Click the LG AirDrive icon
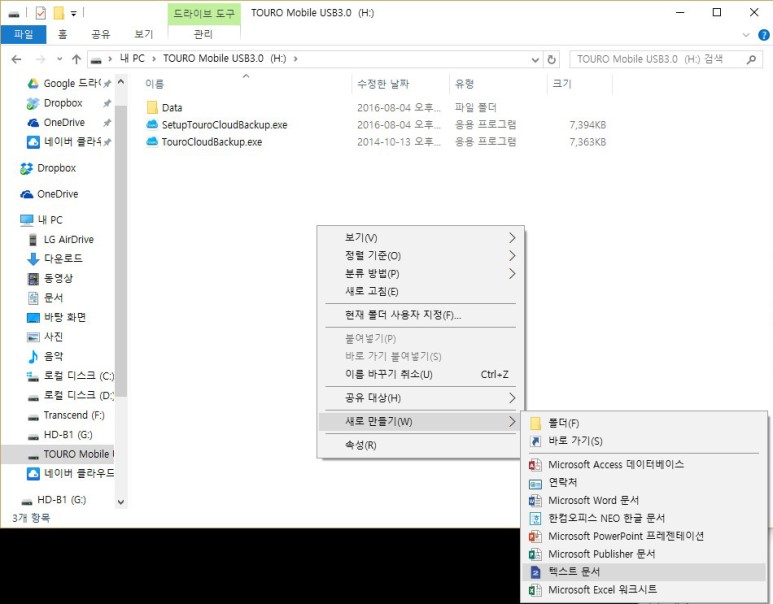Screen dimensions: 773x604 click(33, 240)
